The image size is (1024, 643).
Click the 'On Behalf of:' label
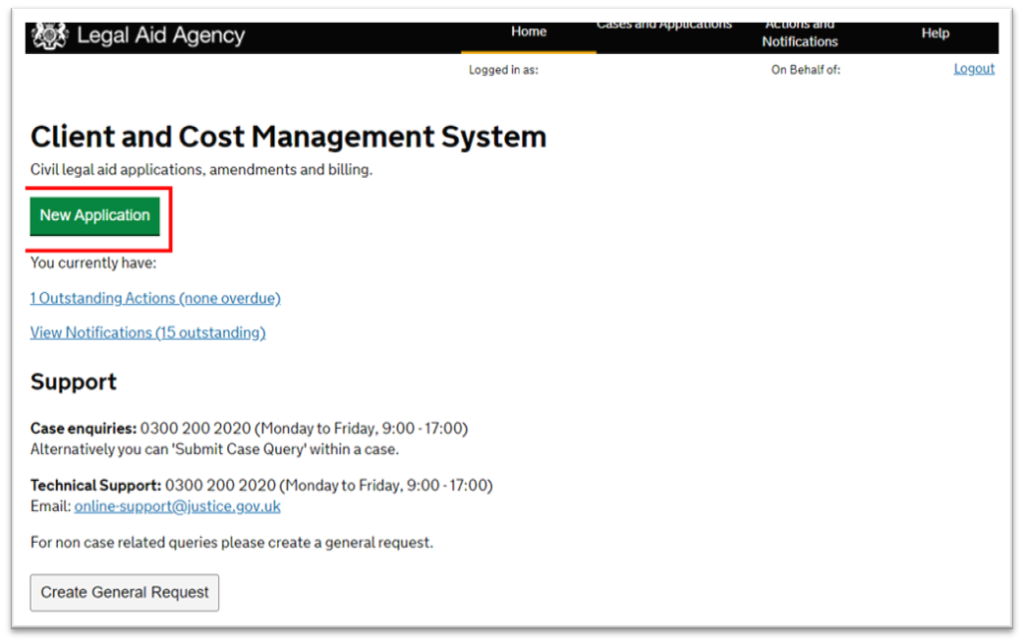point(805,70)
